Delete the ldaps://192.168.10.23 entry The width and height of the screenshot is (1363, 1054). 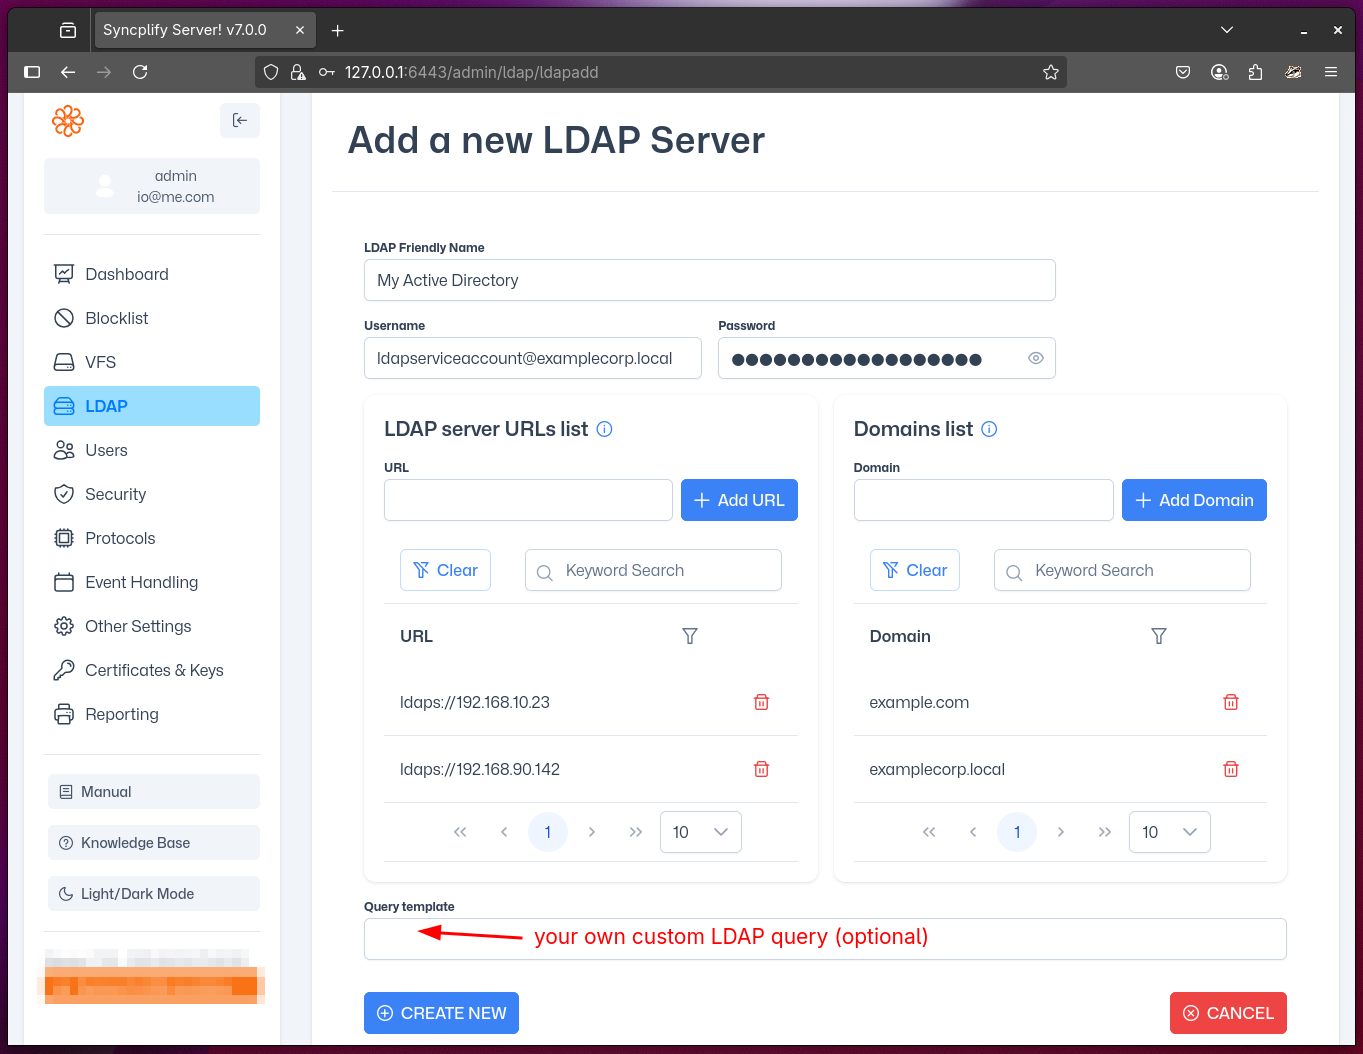coord(761,702)
